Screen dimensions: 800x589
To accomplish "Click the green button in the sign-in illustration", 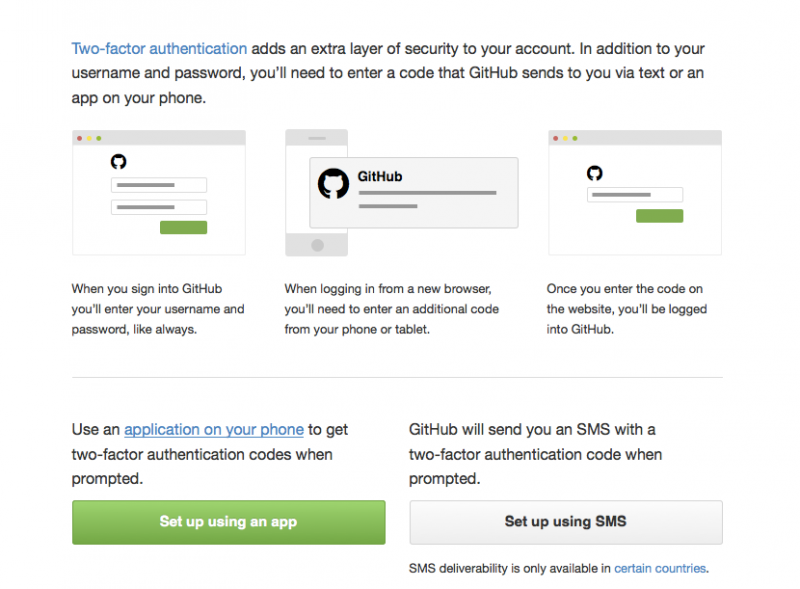I will [x=183, y=228].
